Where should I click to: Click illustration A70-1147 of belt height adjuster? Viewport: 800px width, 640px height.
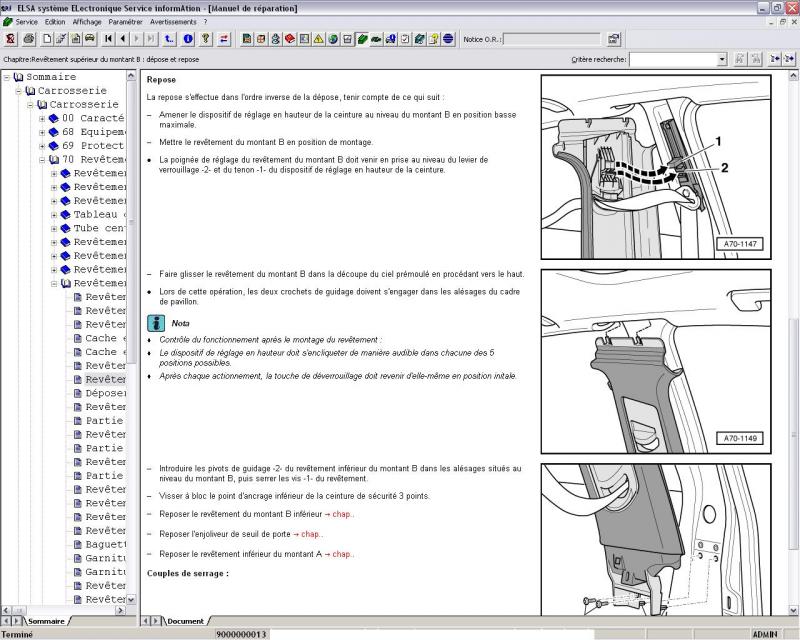click(x=656, y=167)
